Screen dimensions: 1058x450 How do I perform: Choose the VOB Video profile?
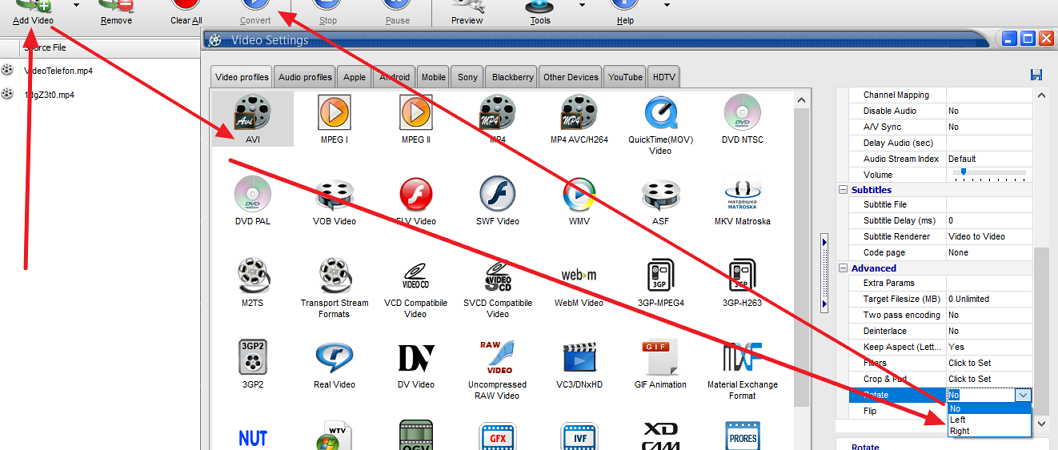coord(335,200)
